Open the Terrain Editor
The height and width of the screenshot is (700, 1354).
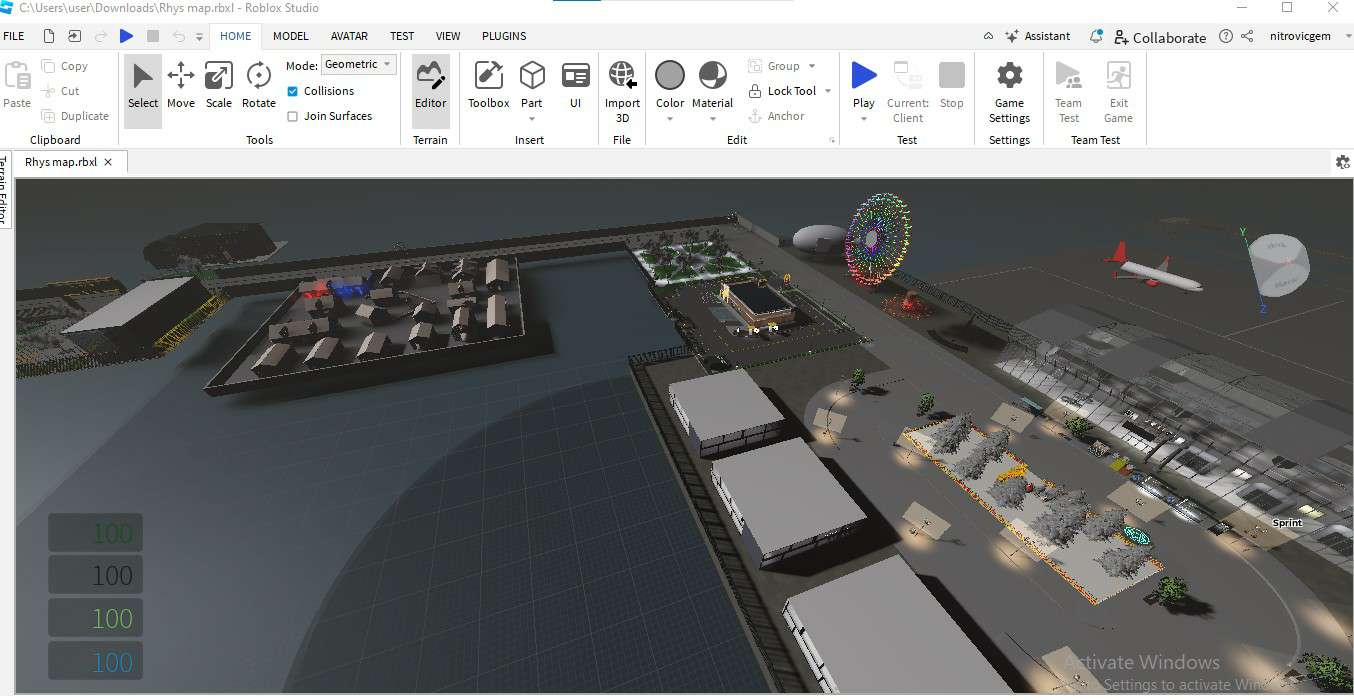(430, 85)
